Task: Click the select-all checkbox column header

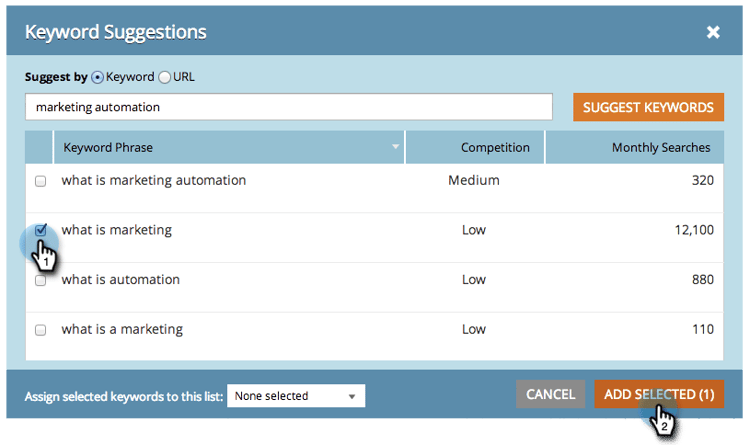Action: coord(40,148)
